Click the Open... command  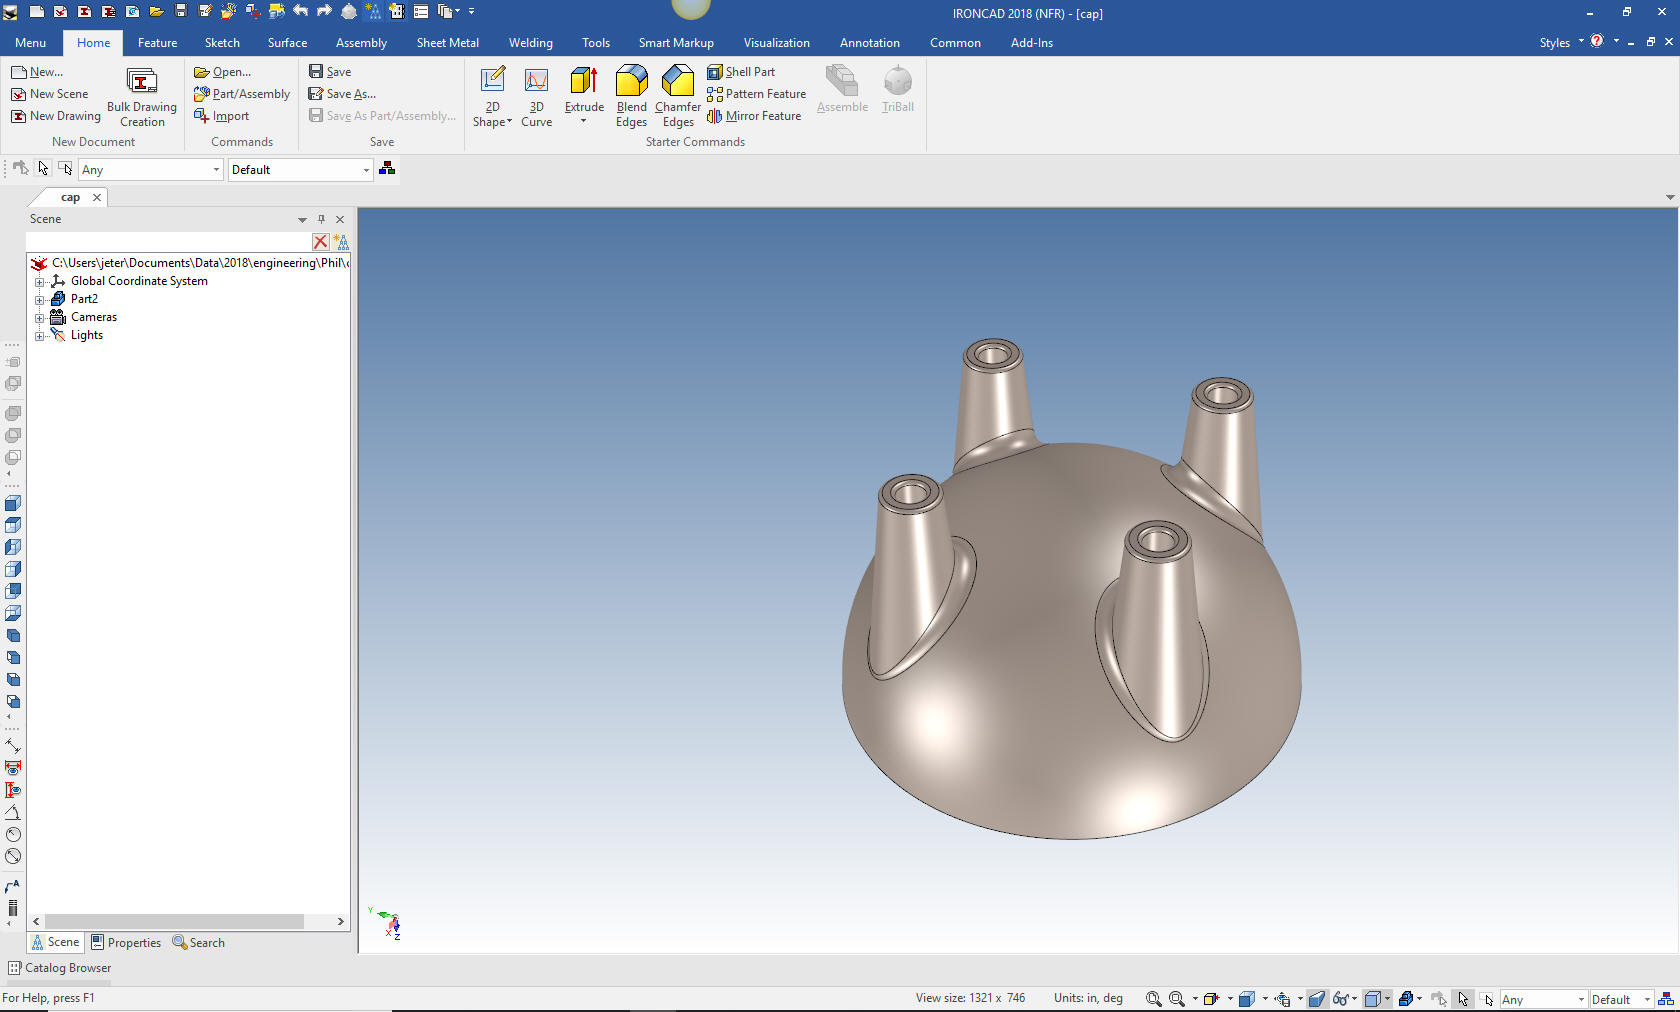(222, 72)
